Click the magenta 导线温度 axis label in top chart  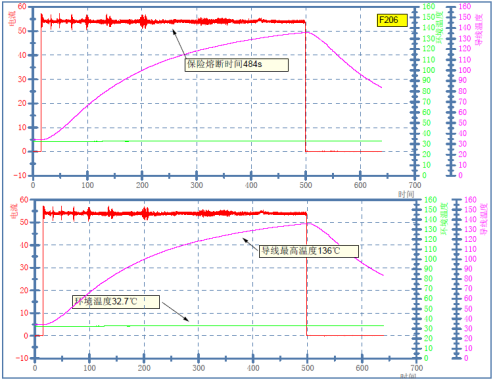click(479, 30)
